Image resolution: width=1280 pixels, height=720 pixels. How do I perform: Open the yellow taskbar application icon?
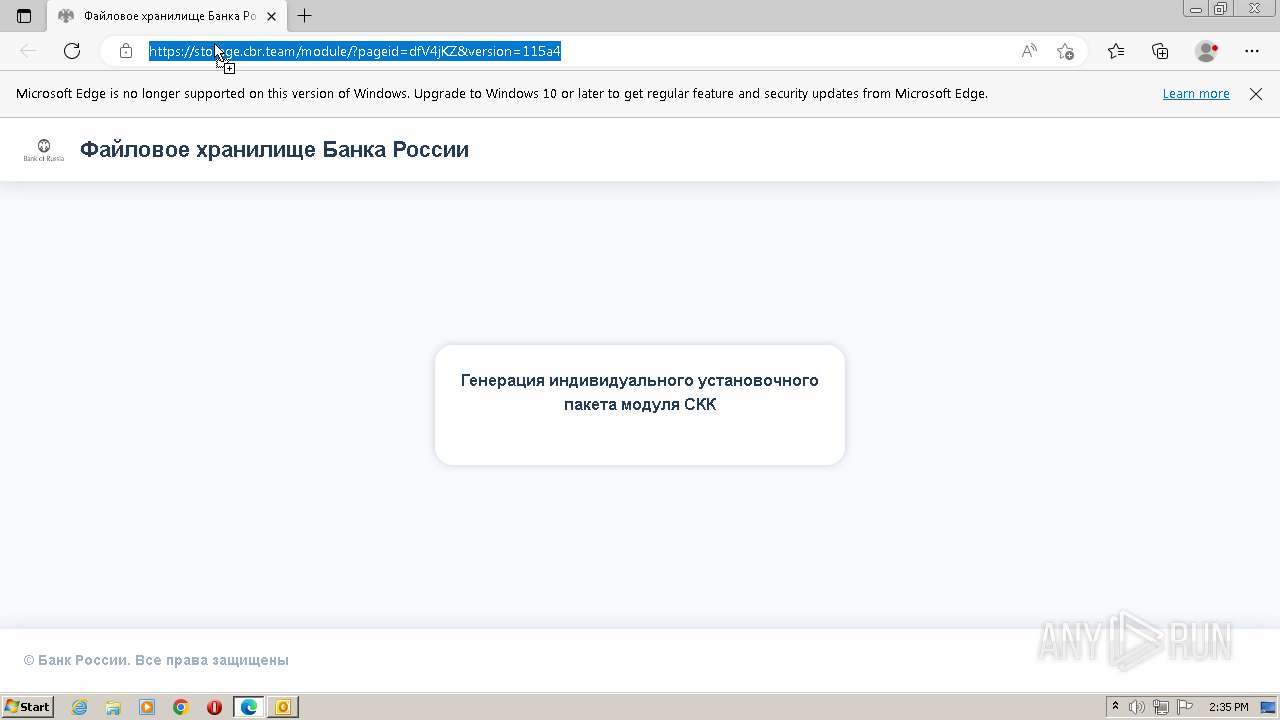(283, 707)
